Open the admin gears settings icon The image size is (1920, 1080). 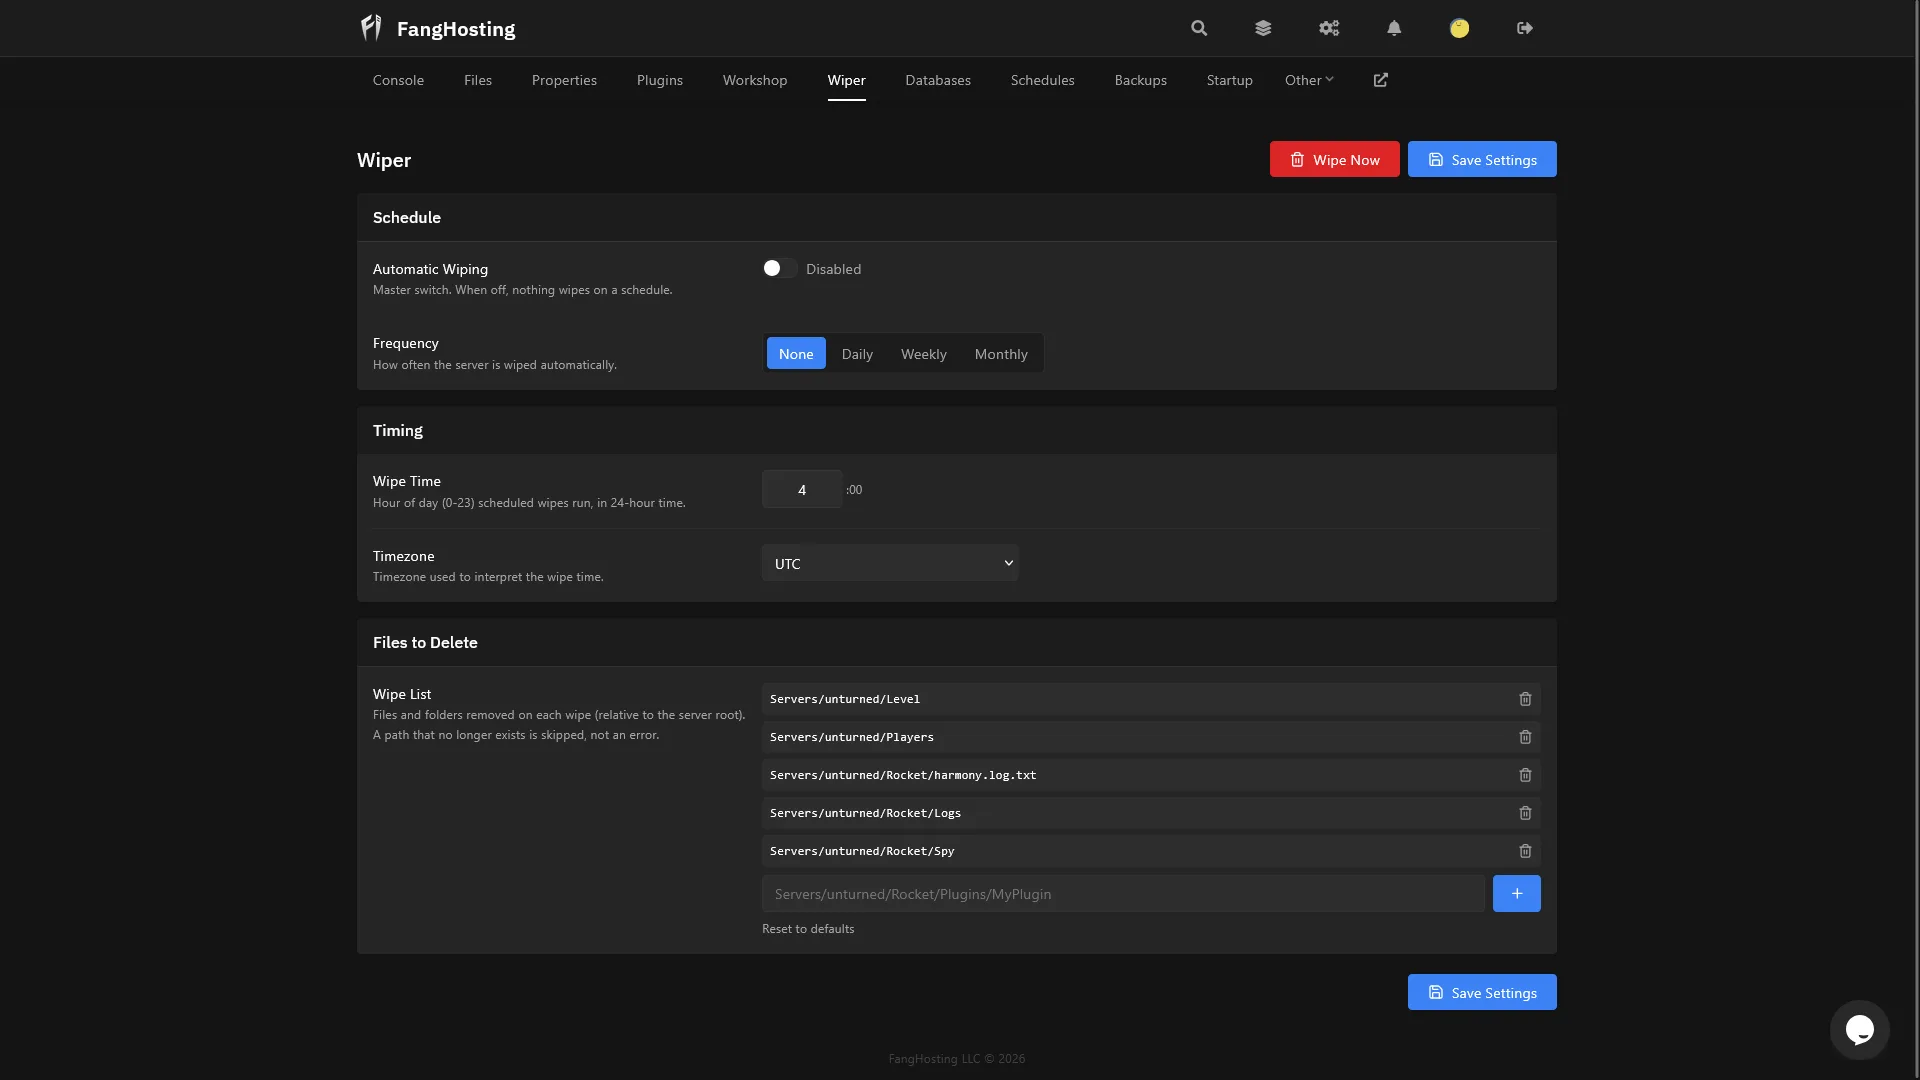1329,28
